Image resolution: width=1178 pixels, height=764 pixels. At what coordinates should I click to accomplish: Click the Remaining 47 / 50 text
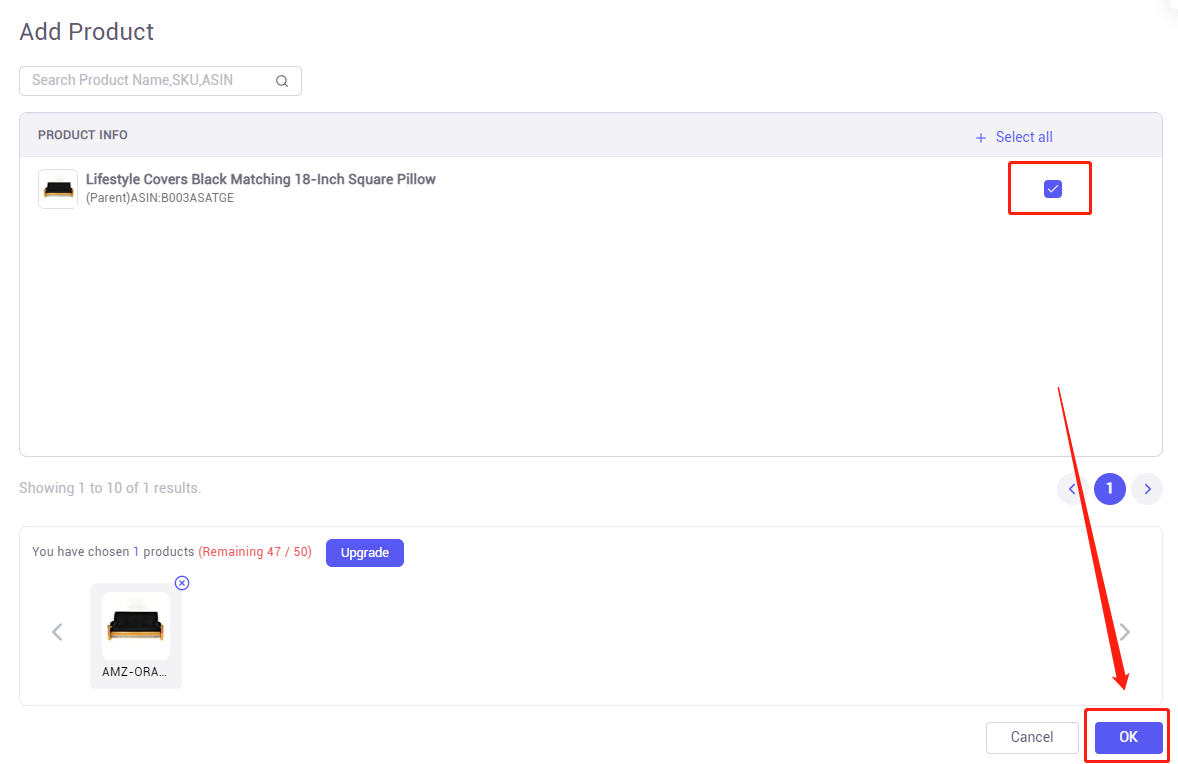[x=255, y=551]
